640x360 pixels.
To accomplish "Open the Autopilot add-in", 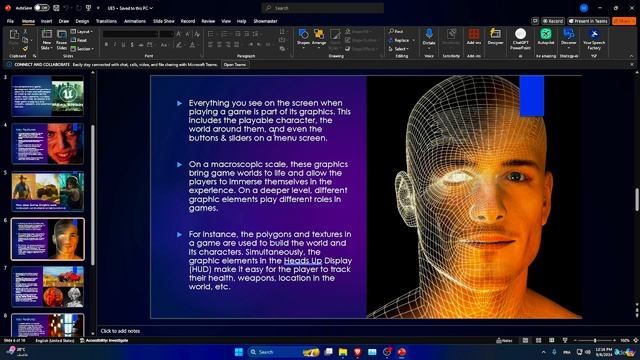I will [546, 37].
